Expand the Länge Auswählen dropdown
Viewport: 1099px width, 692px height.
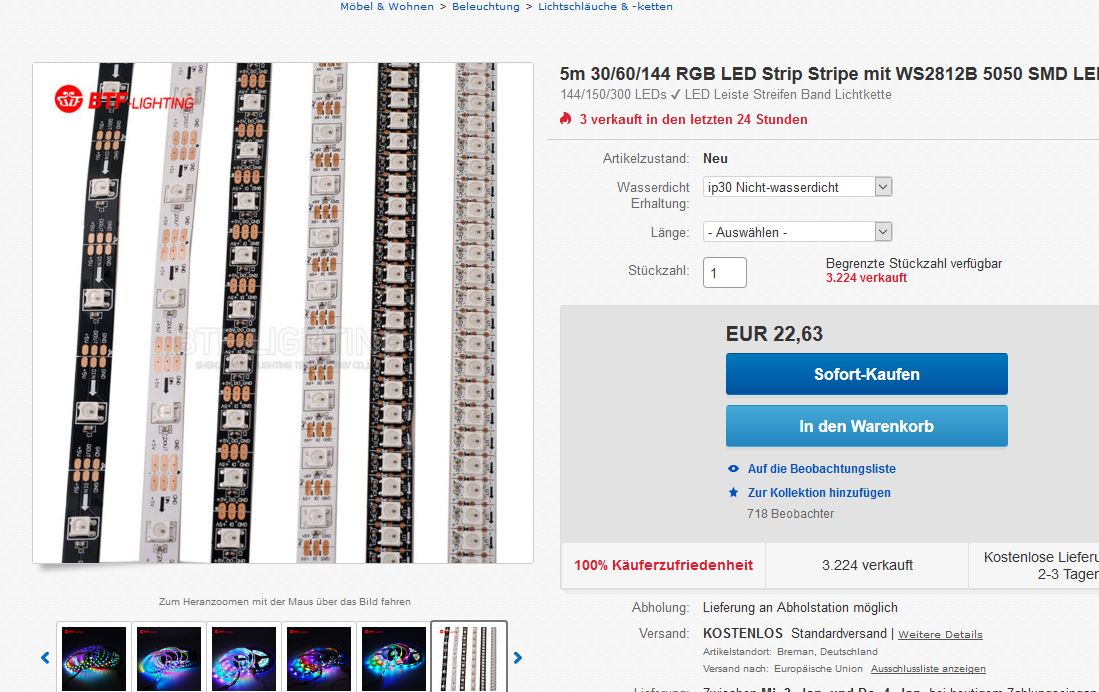(798, 232)
